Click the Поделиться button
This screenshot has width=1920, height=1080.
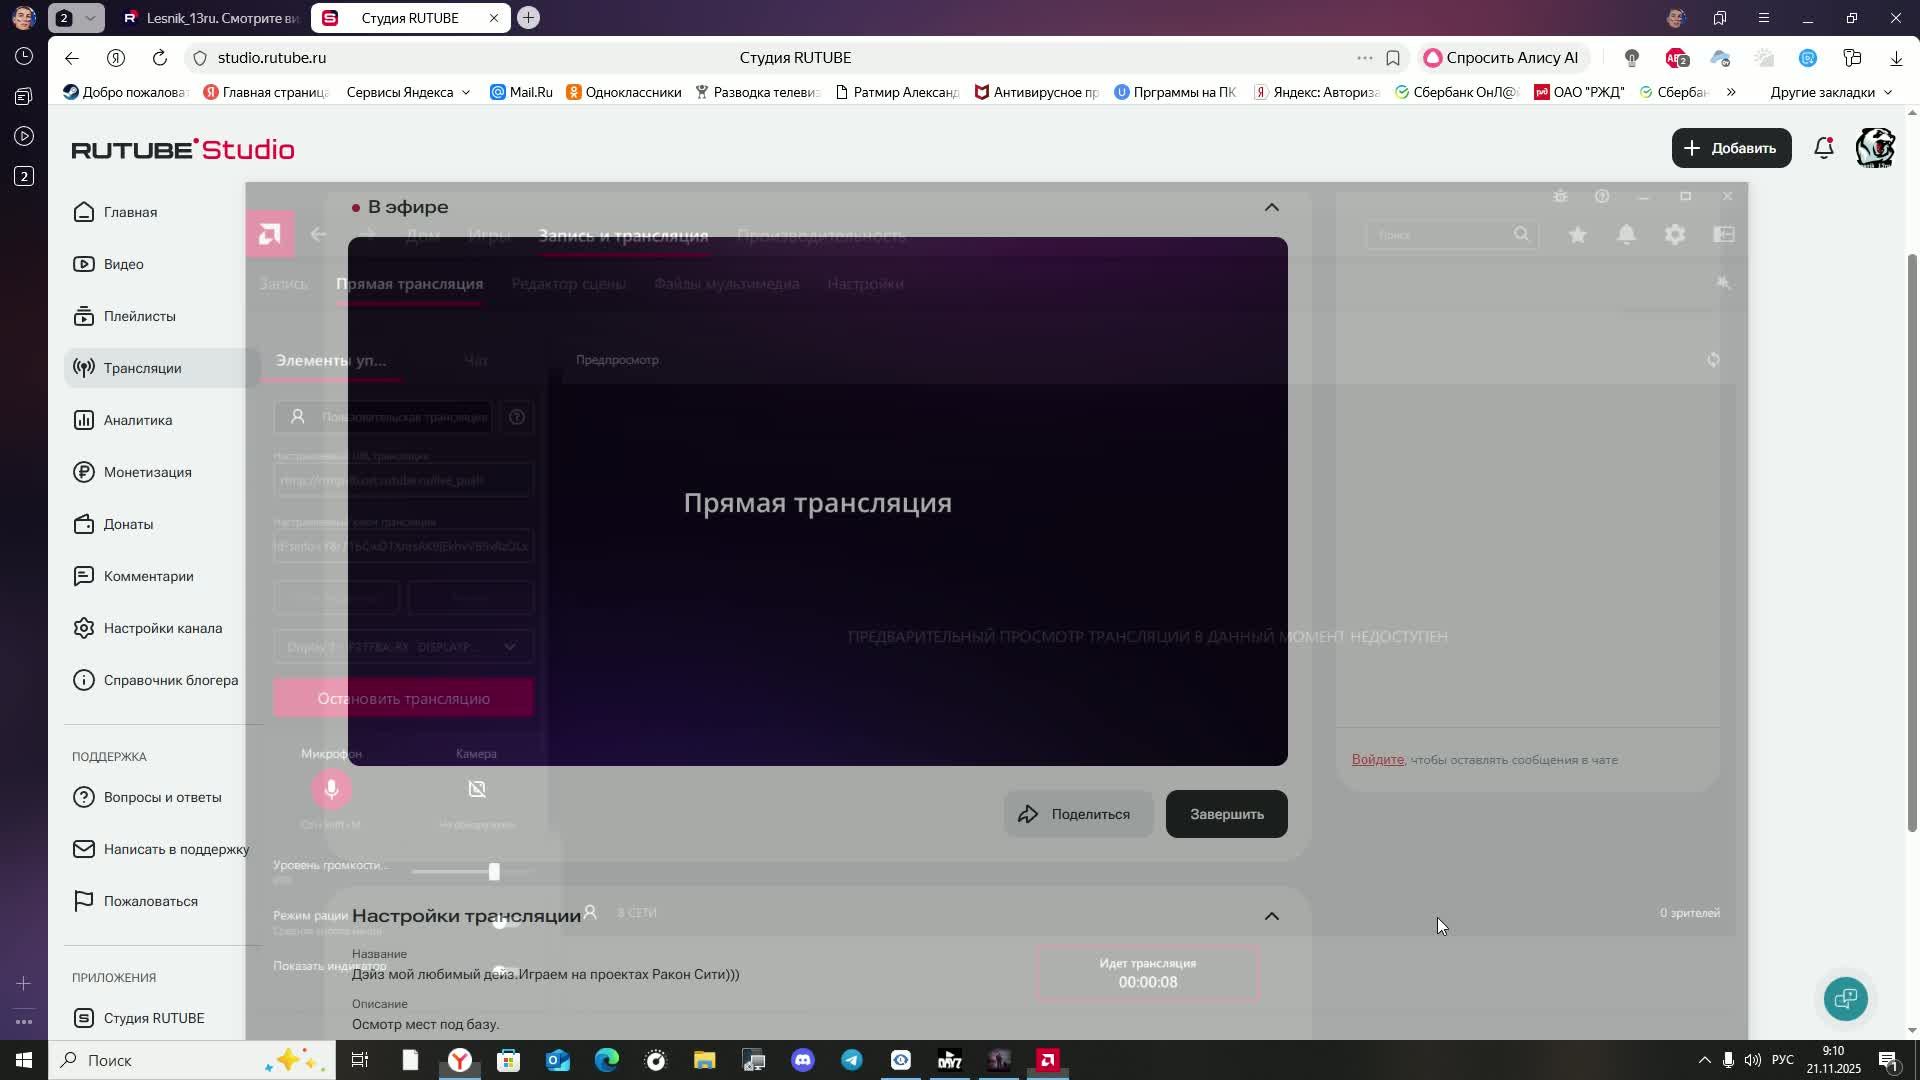[x=1077, y=814]
